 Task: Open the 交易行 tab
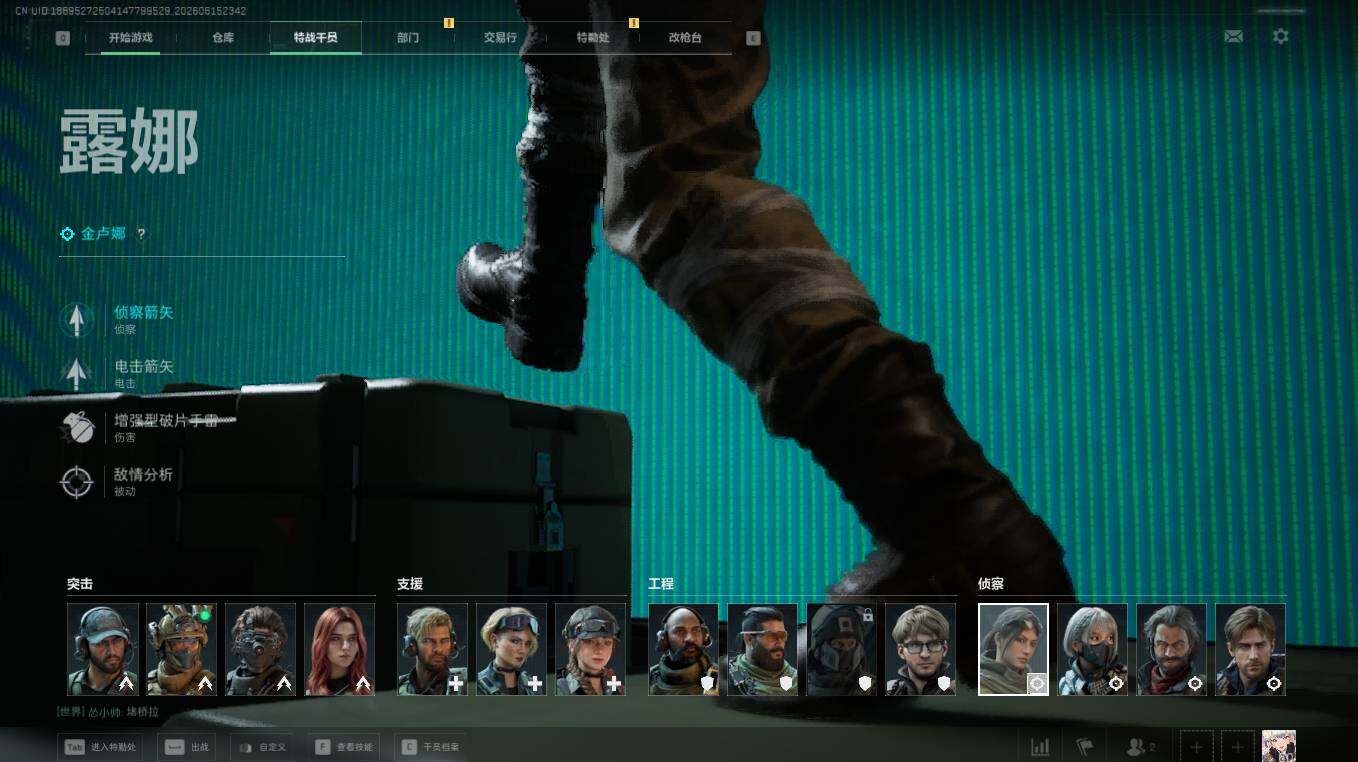click(500, 38)
